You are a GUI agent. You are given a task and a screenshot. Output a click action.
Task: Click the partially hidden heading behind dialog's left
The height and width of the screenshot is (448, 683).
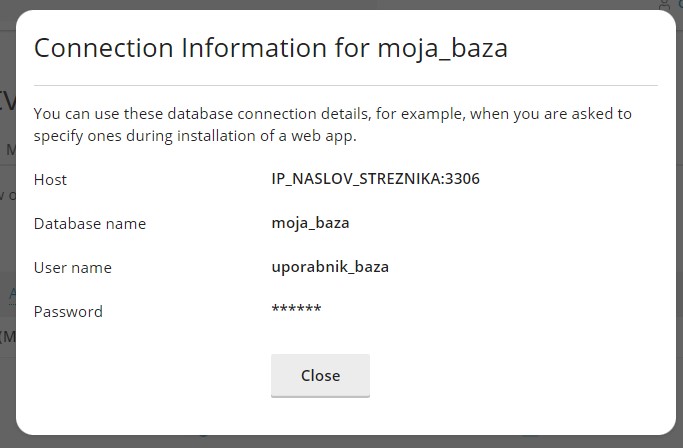click(x=8, y=102)
